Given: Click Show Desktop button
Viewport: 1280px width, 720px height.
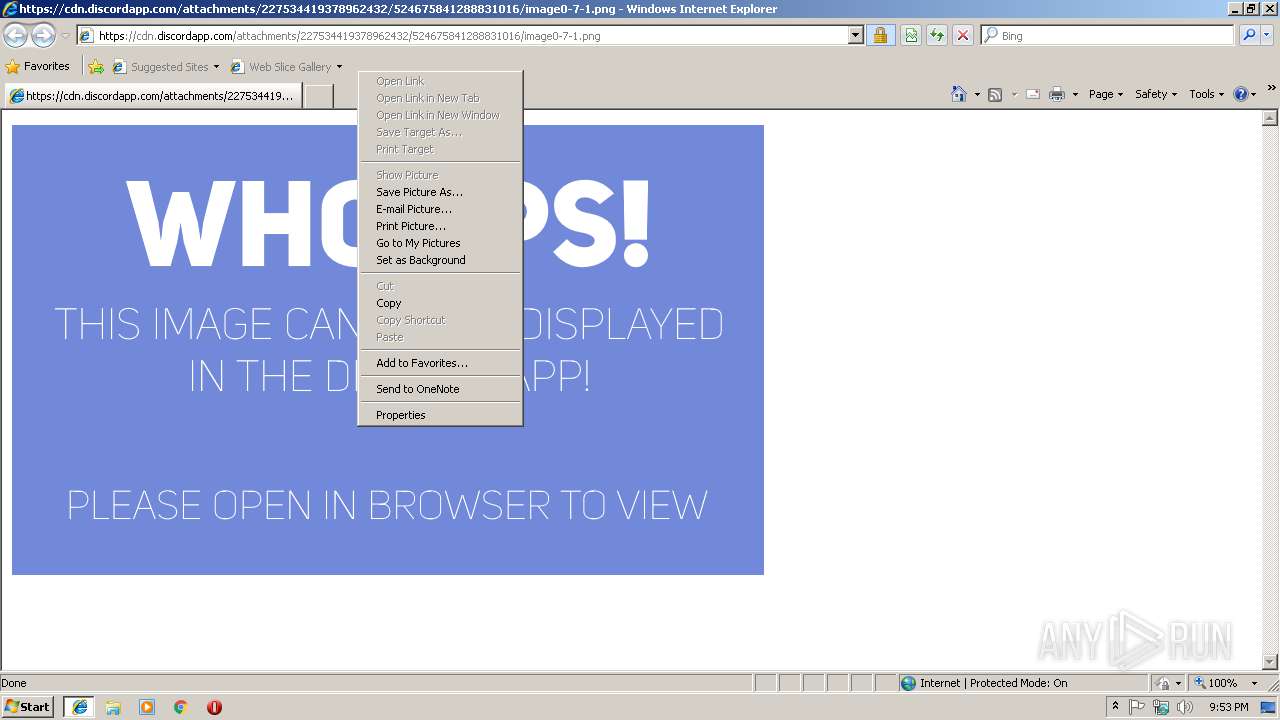Looking at the screenshot, I should click(1270, 707).
